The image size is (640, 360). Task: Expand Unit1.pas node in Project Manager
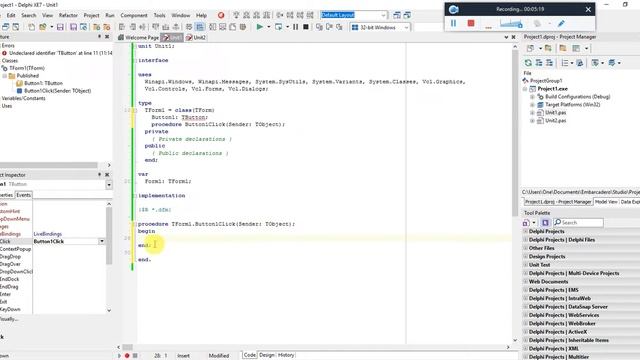pyautogui.click(x=532, y=113)
